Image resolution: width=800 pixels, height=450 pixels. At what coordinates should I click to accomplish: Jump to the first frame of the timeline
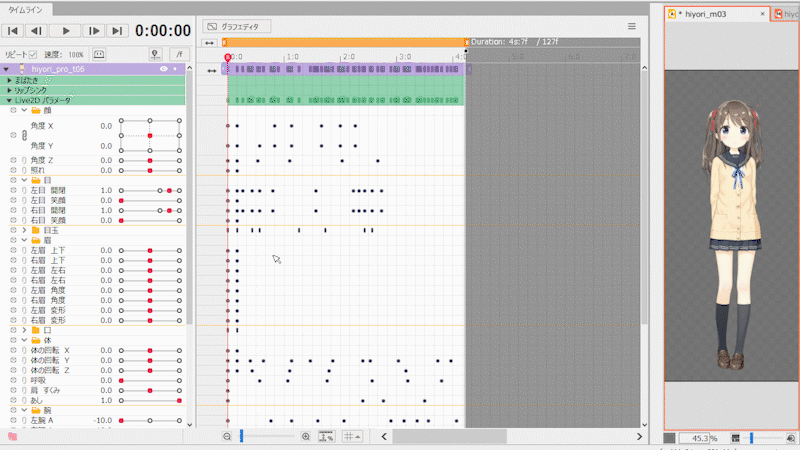point(14,31)
